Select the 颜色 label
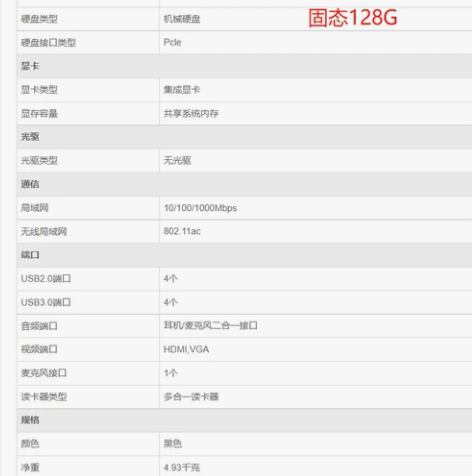The width and height of the screenshot is (472, 476). [x=30, y=444]
